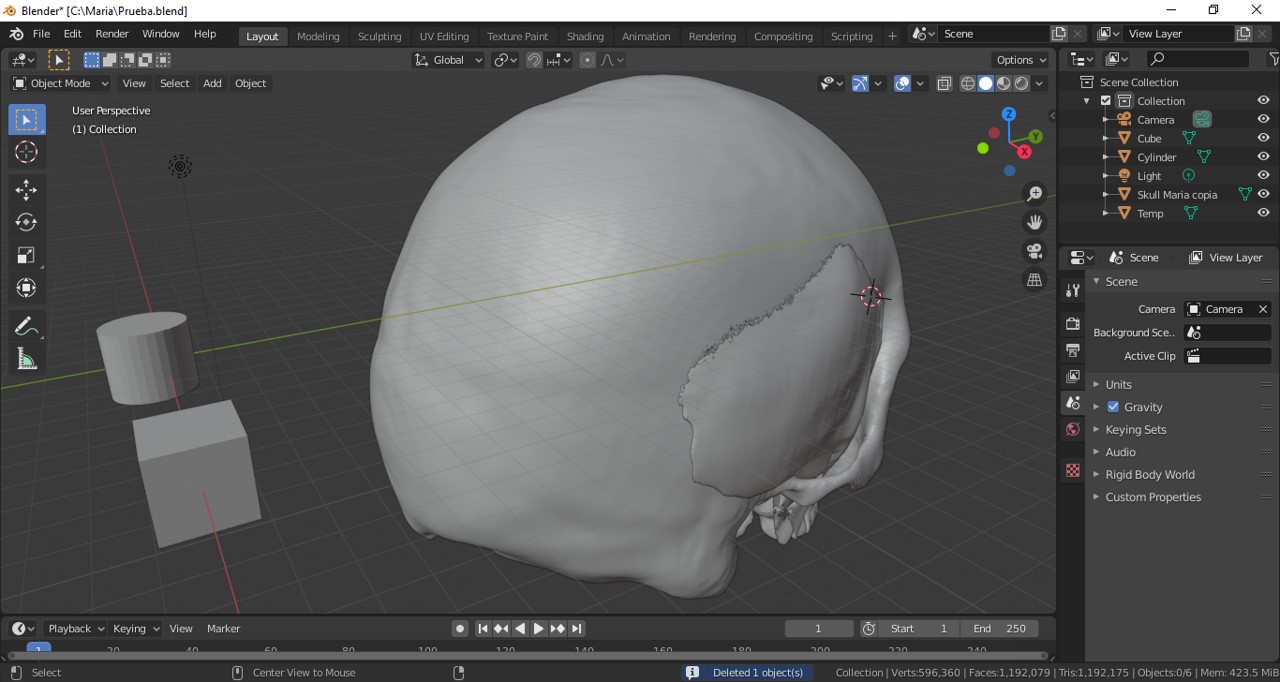Viewport: 1280px width, 682px height.
Task: Click the pan hand viewport gizmo
Action: point(1035,222)
